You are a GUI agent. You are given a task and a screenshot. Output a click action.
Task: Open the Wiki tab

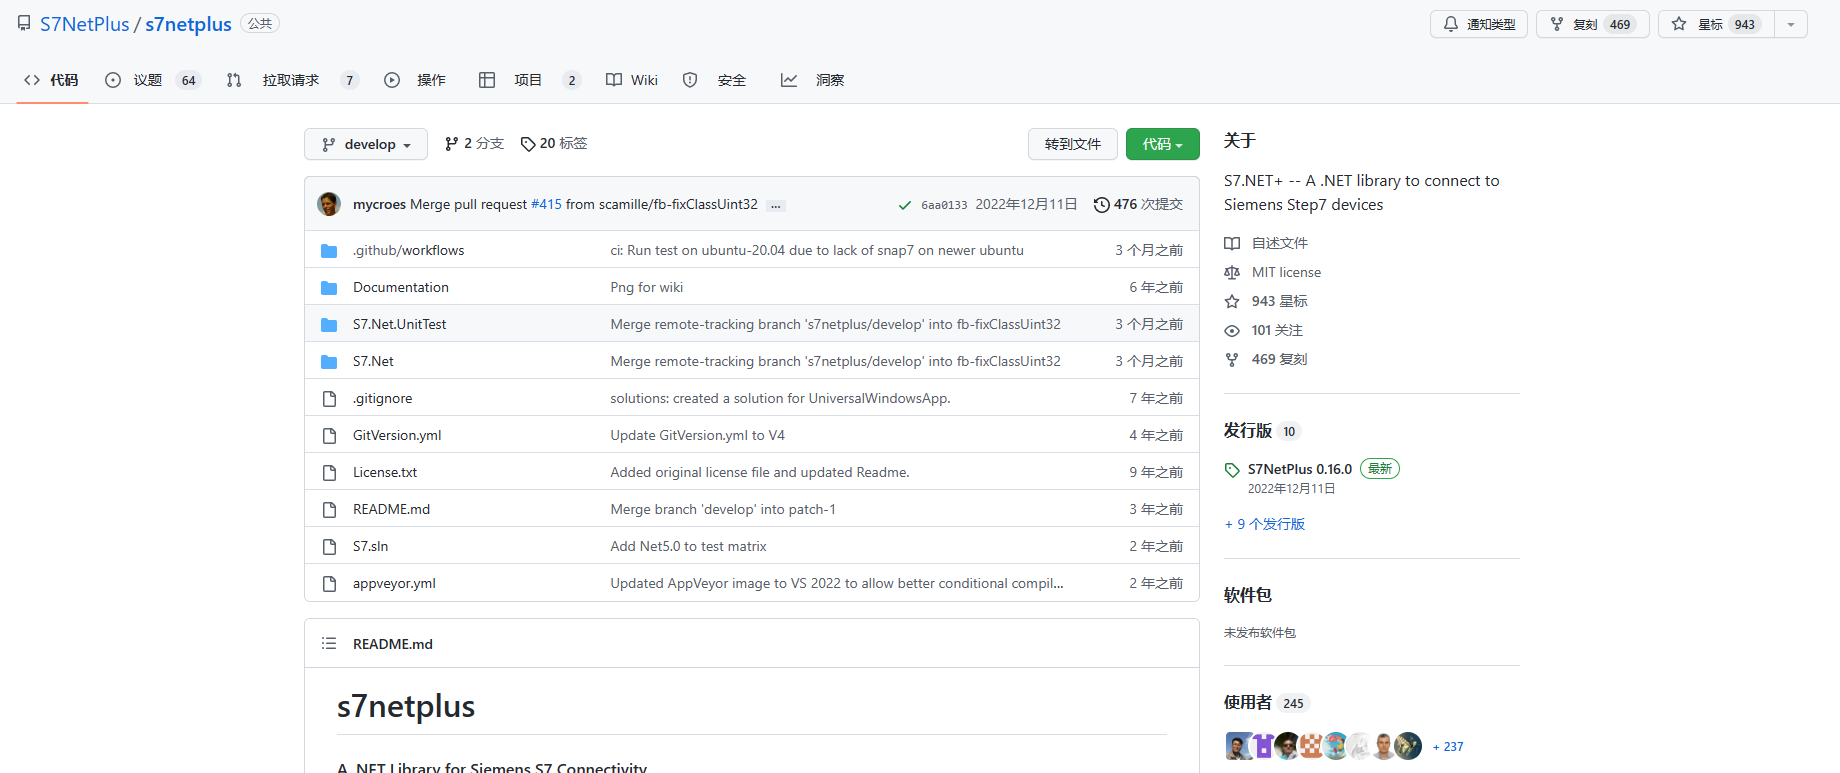pos(632,80)
